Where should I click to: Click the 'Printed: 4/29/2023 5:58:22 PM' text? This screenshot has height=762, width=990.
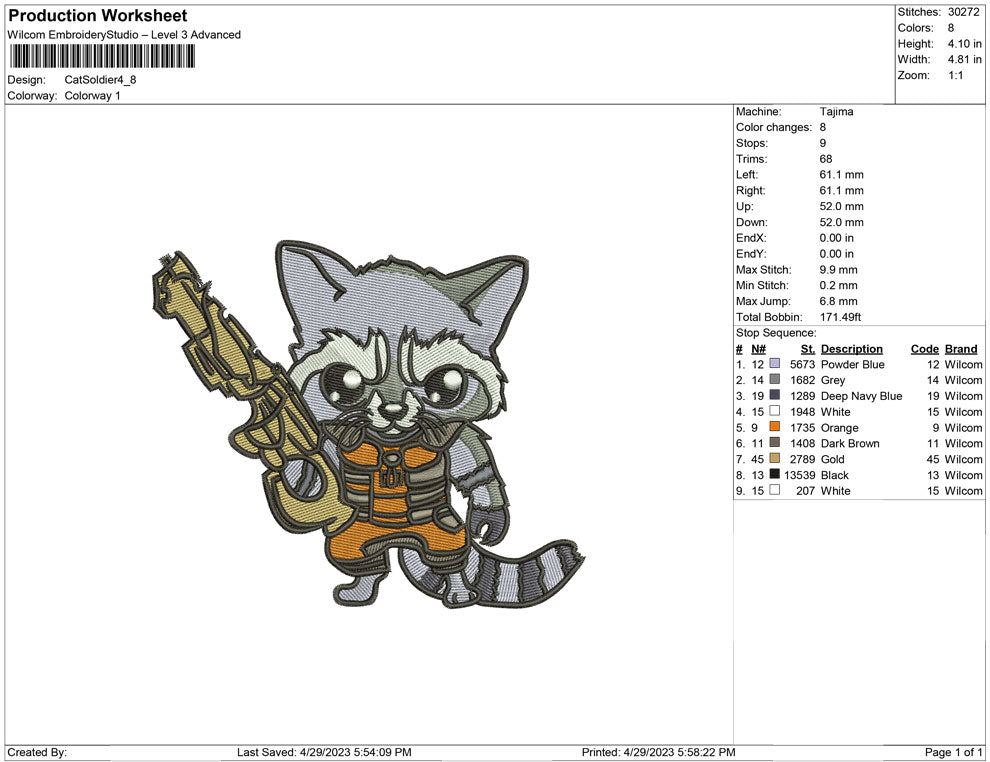(x=659, y=752)
